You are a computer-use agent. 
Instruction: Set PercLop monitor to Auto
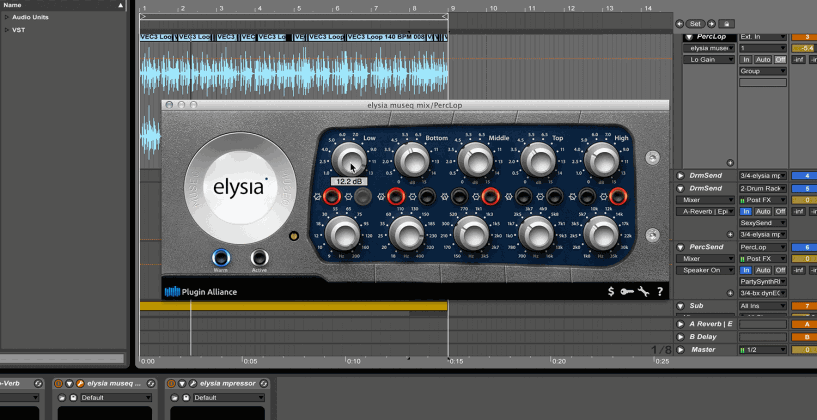(x=763, y=59)
